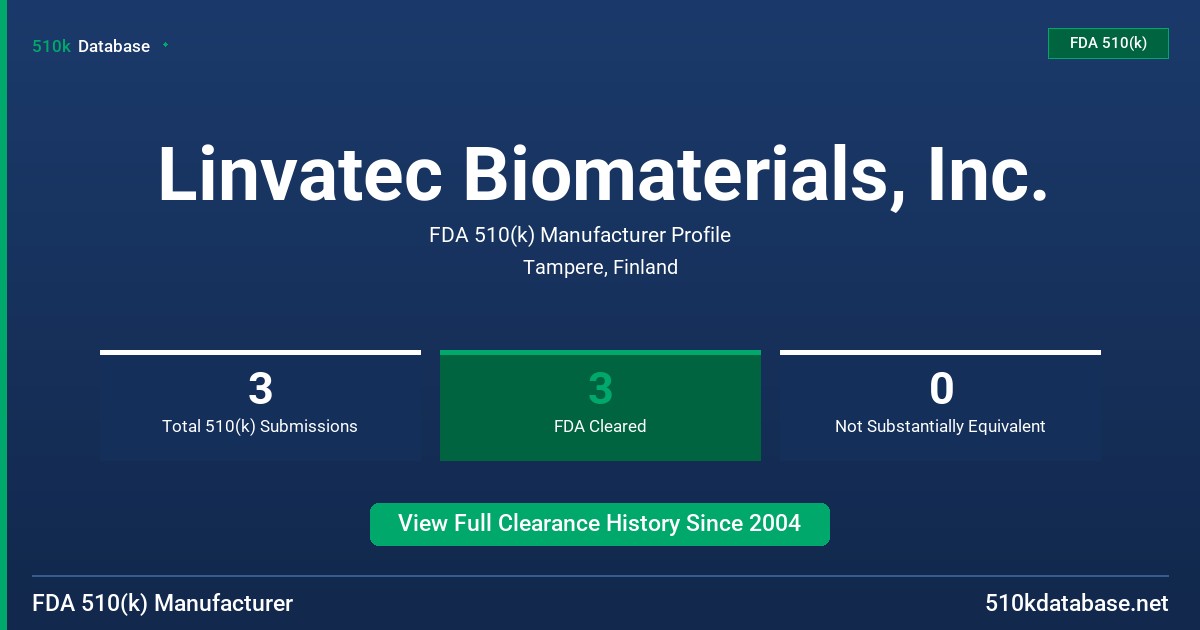Image resolution: width=1200 pixels, height=630 pixels.
Task: Click the FDA 510(k) Manufacturer footer text
Action: 163,603
